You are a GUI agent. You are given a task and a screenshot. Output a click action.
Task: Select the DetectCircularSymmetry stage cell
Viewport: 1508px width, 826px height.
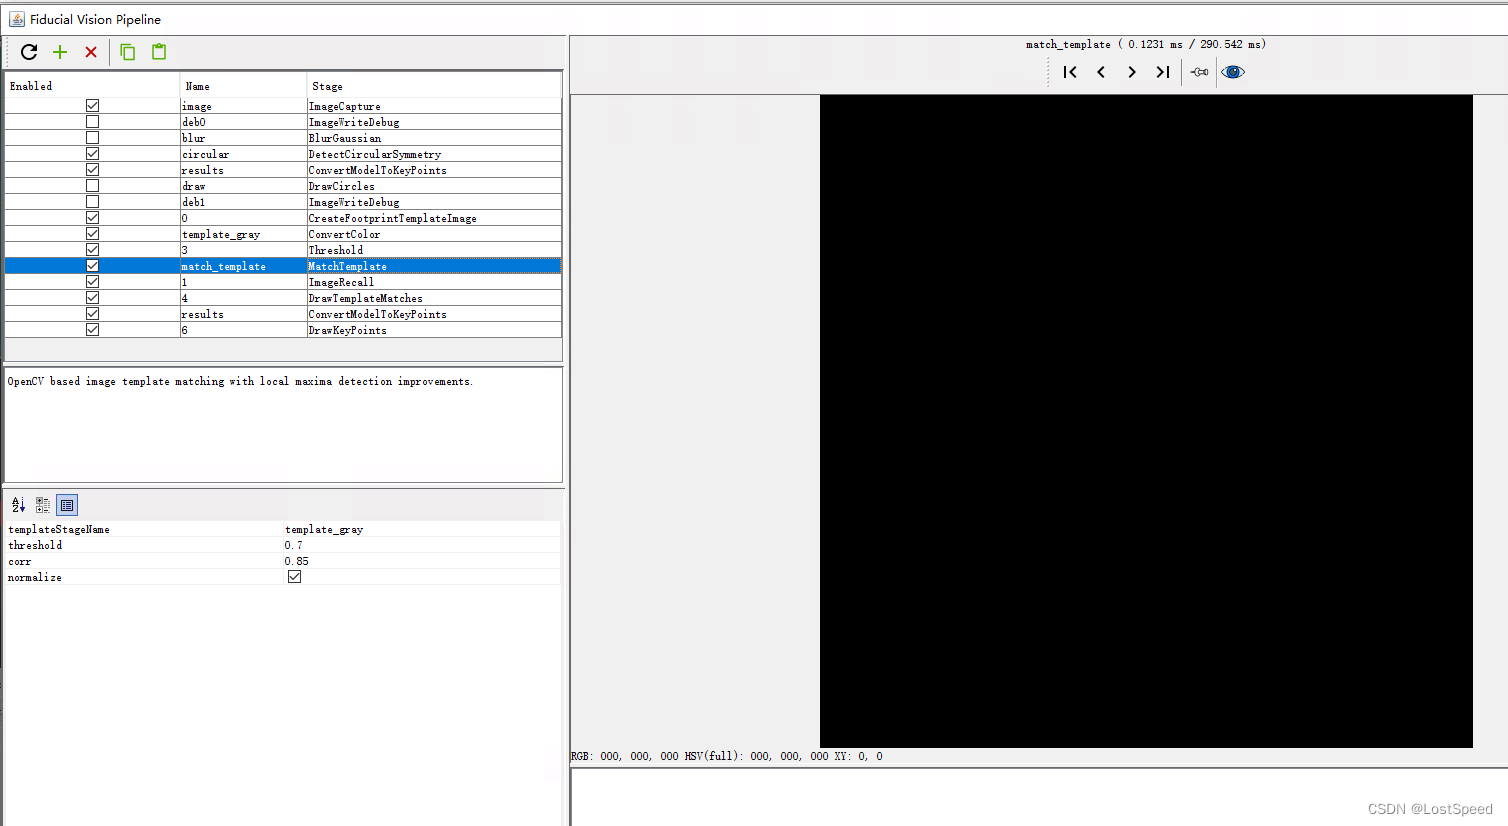tap(434, 154)
